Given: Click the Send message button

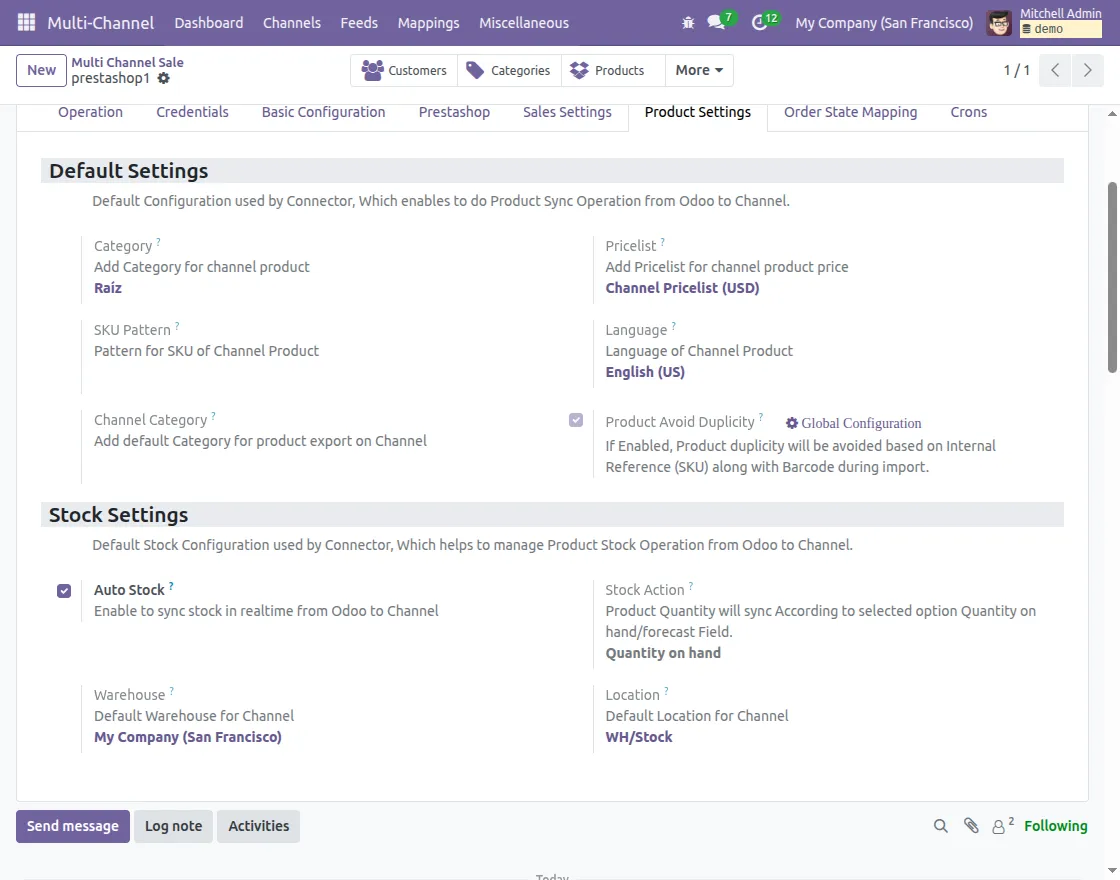Looking at the screenshot, I should point(72,826).
